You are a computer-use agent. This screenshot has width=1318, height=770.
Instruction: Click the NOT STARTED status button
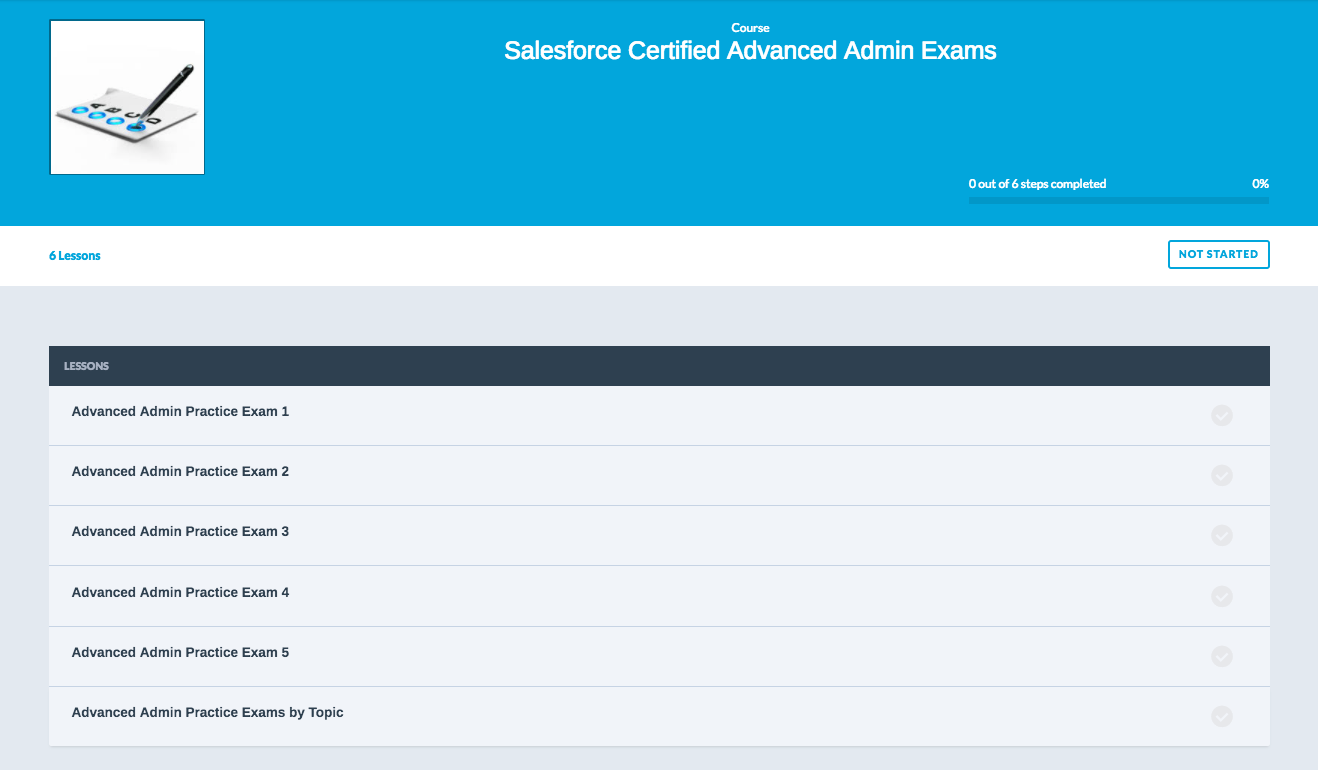(x=1218, y=255)
